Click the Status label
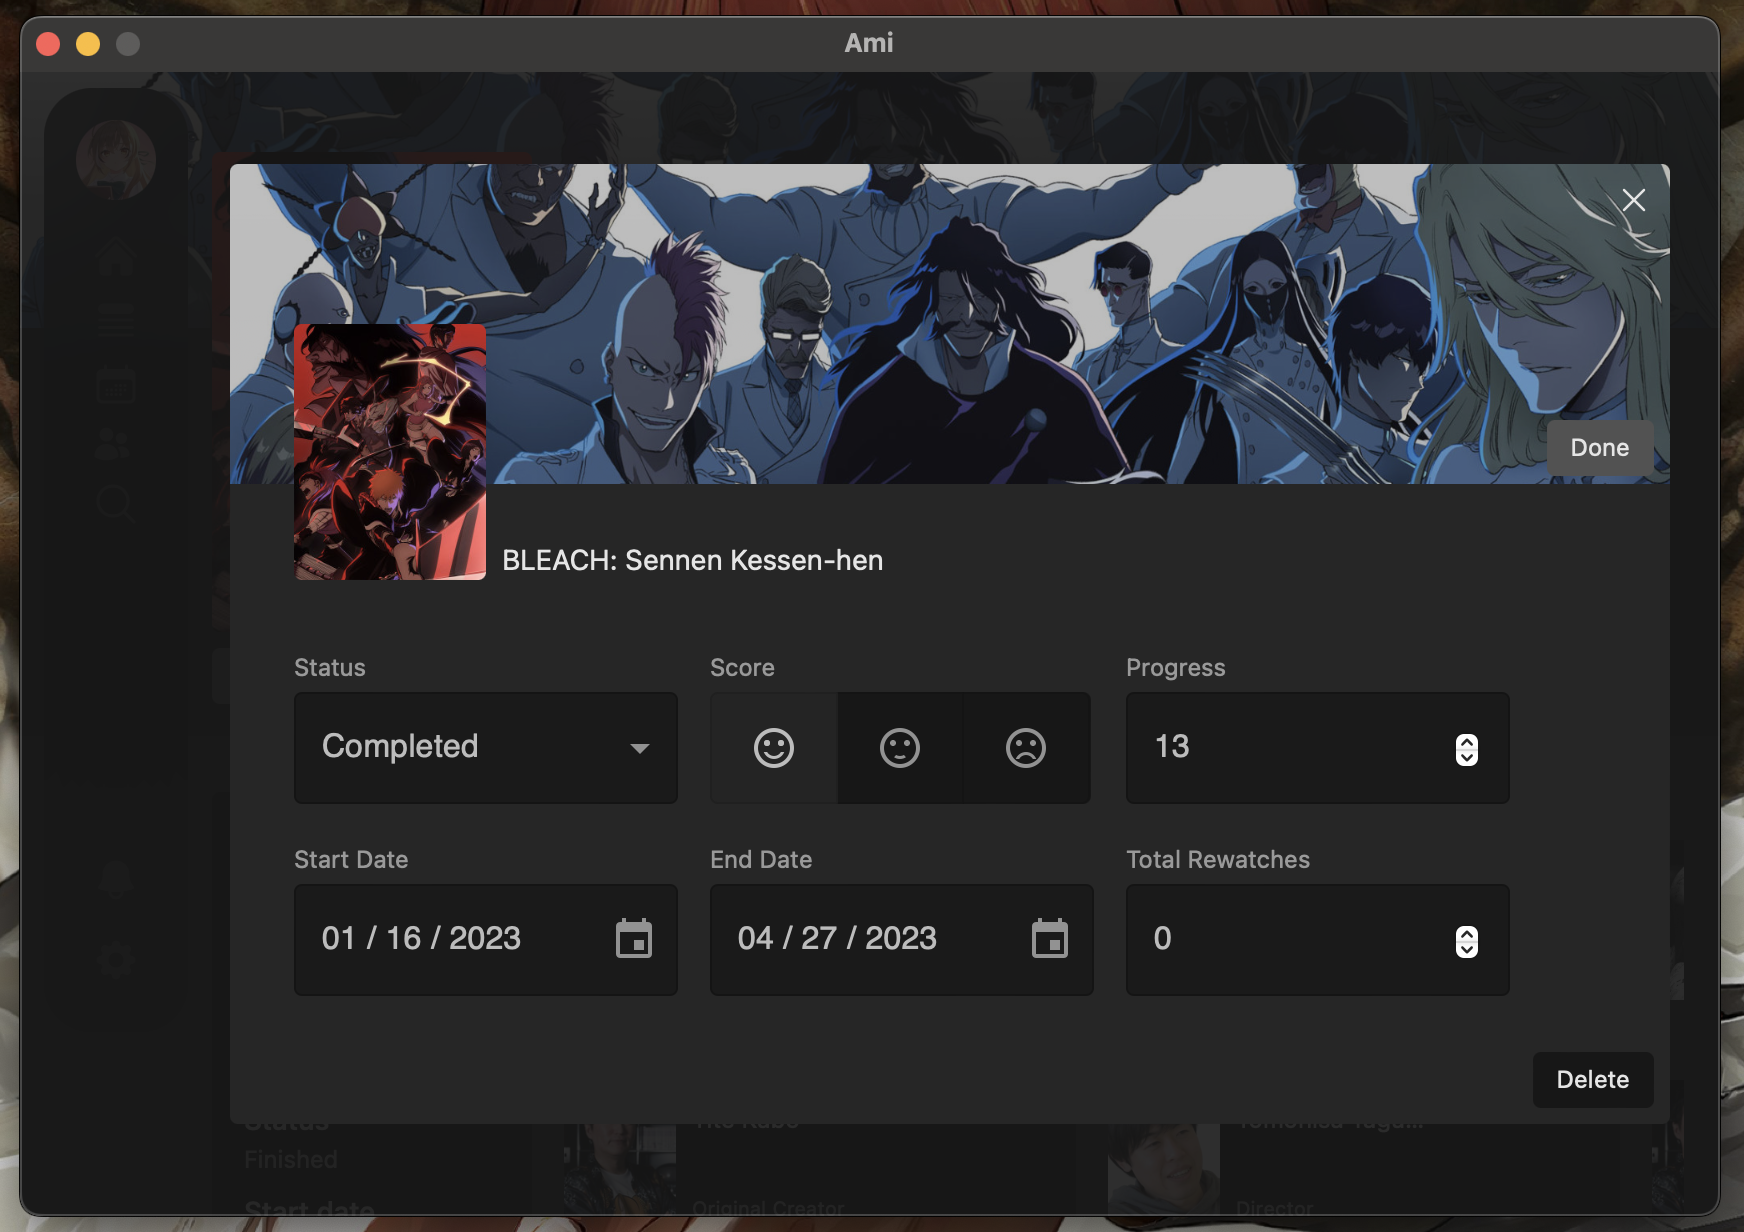 point(330,668)
